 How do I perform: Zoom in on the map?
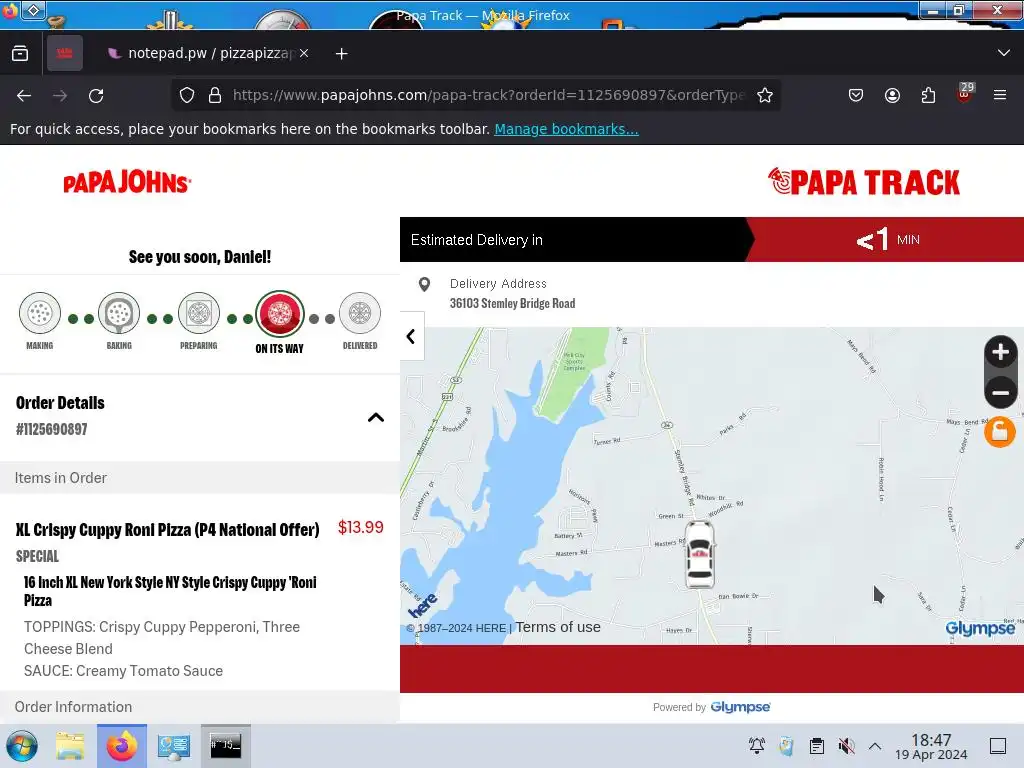1000,353
